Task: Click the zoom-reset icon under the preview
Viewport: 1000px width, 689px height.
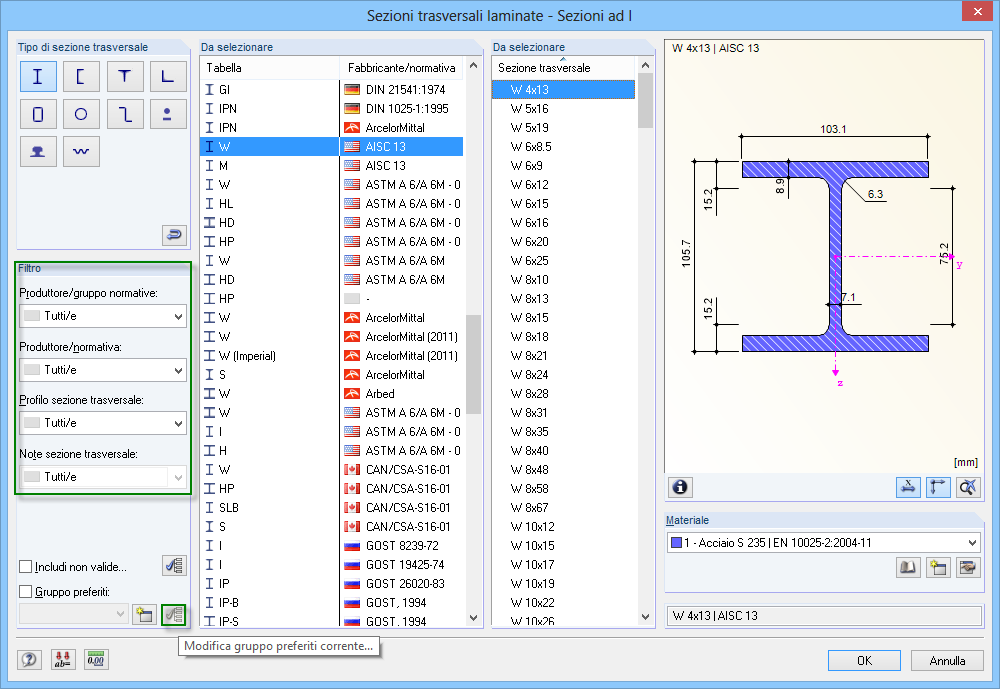Action: coord(968,487)
